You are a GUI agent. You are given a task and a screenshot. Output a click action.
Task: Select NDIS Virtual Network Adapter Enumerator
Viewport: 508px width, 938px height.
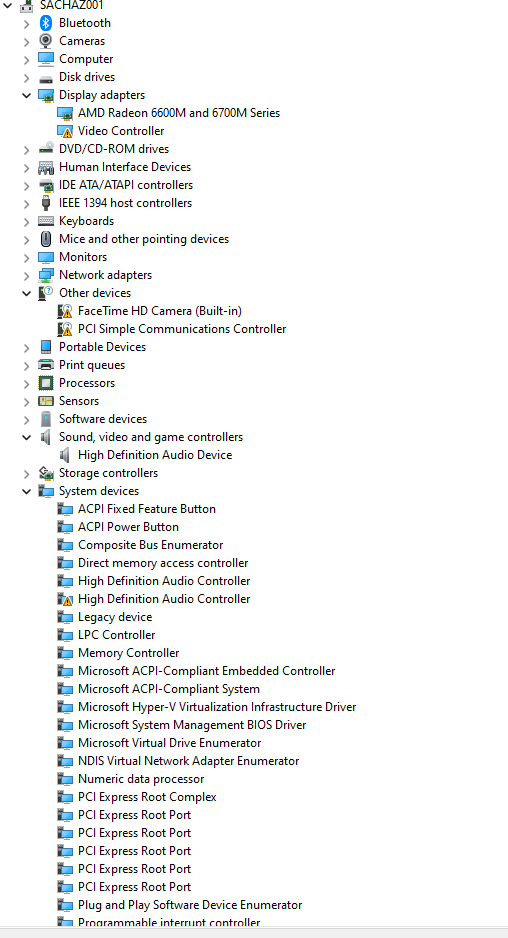tap(188, 761)
